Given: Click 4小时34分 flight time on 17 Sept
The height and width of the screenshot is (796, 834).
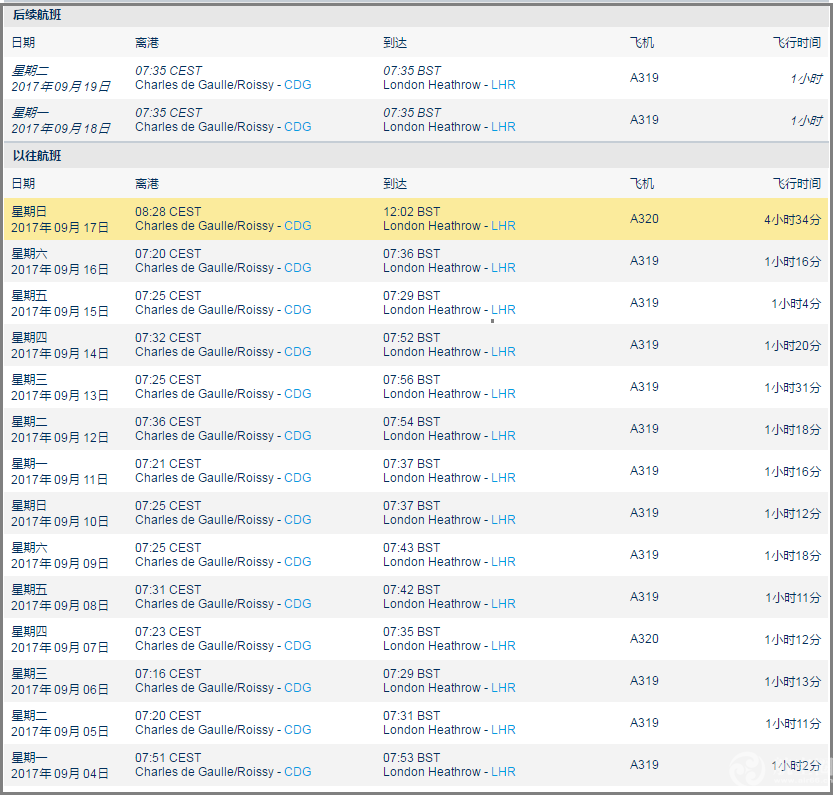Looking at the screenshot, I should (793, 219).
